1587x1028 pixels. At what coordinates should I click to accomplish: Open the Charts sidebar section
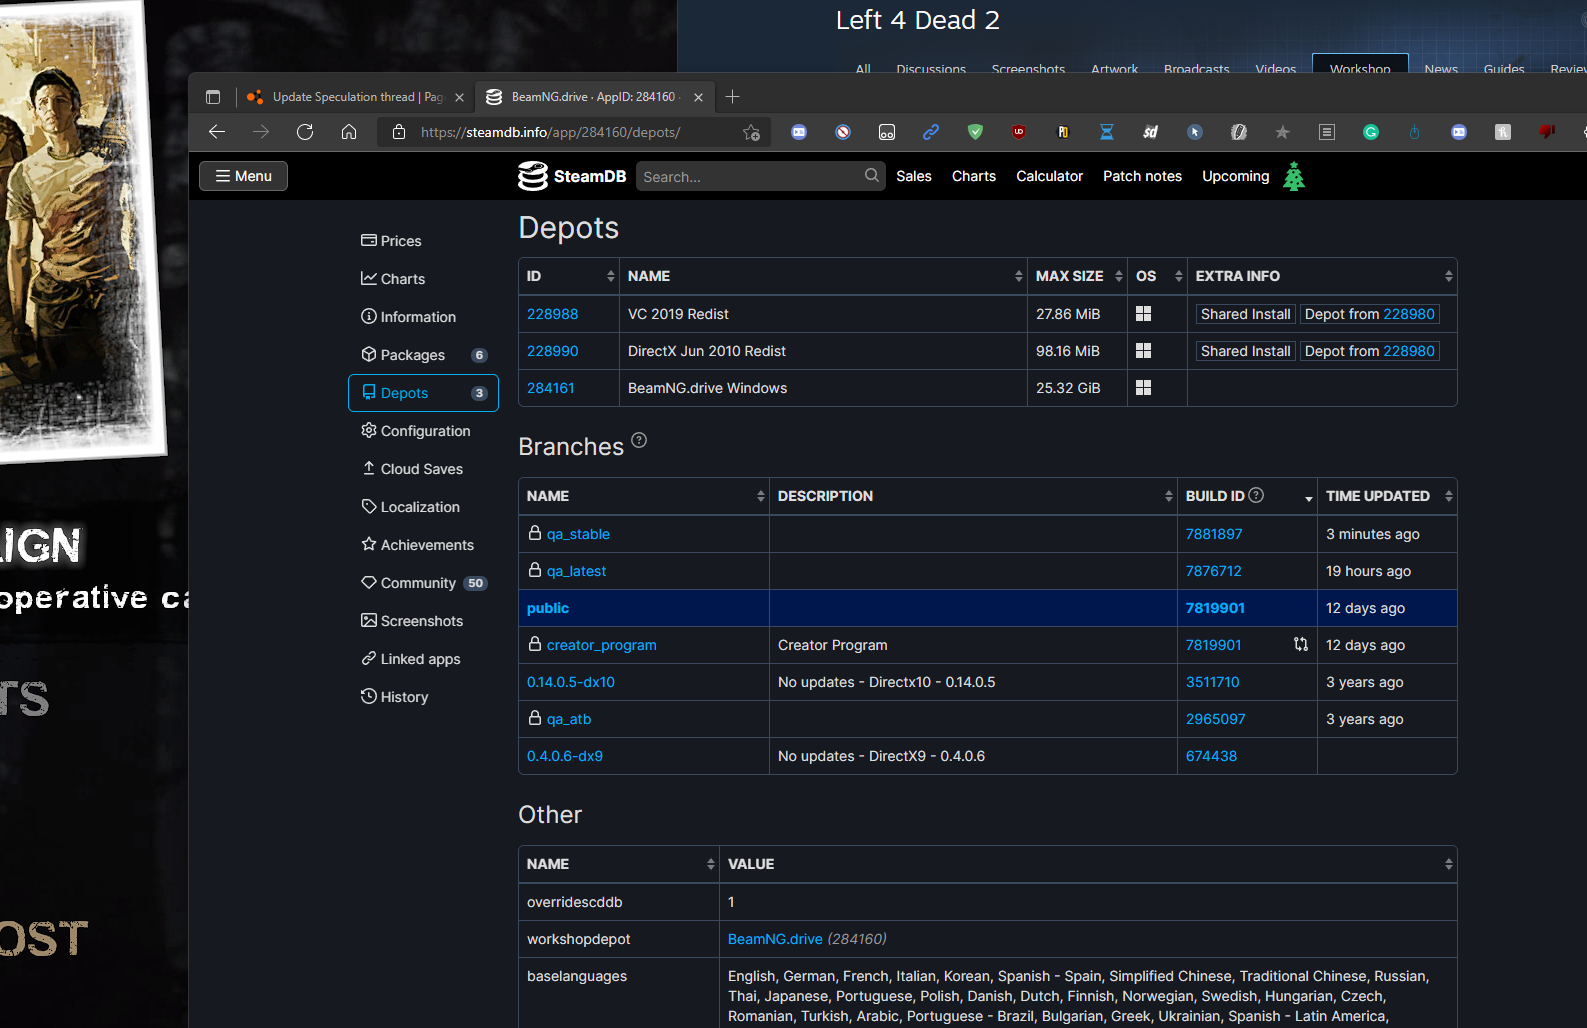[423, 279]
